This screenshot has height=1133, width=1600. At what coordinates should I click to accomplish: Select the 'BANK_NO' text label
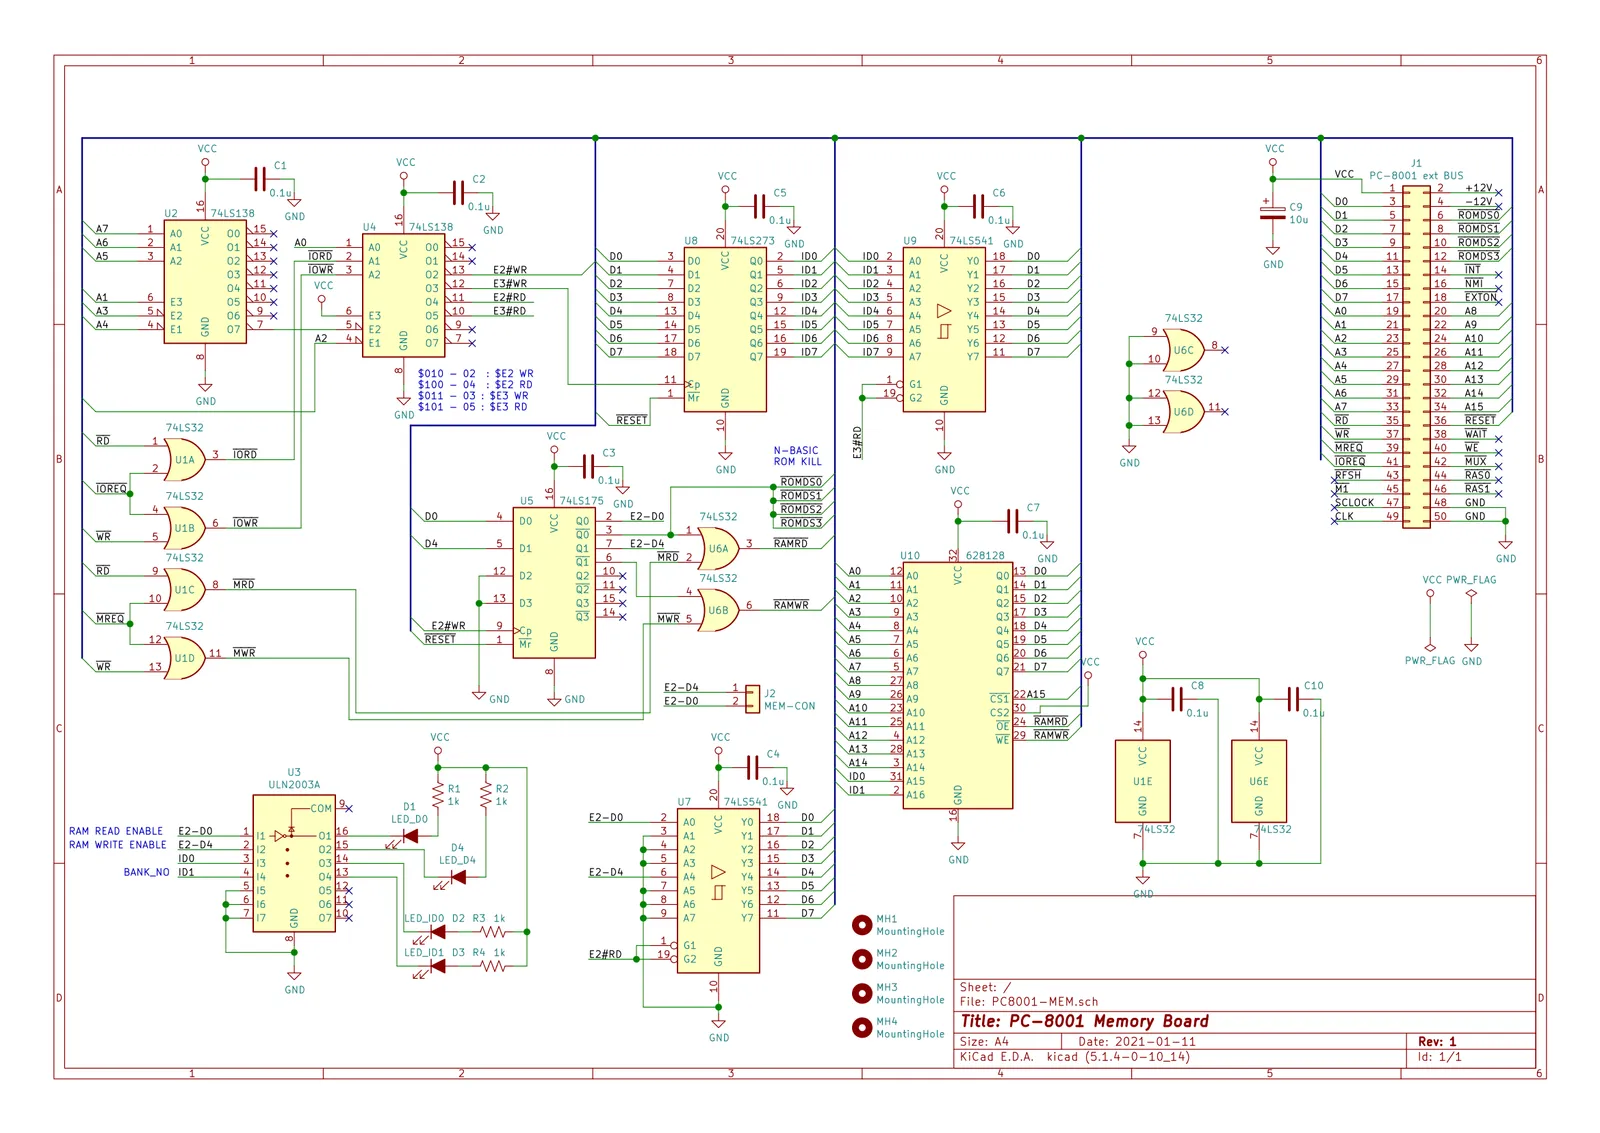tap(147, 872)
